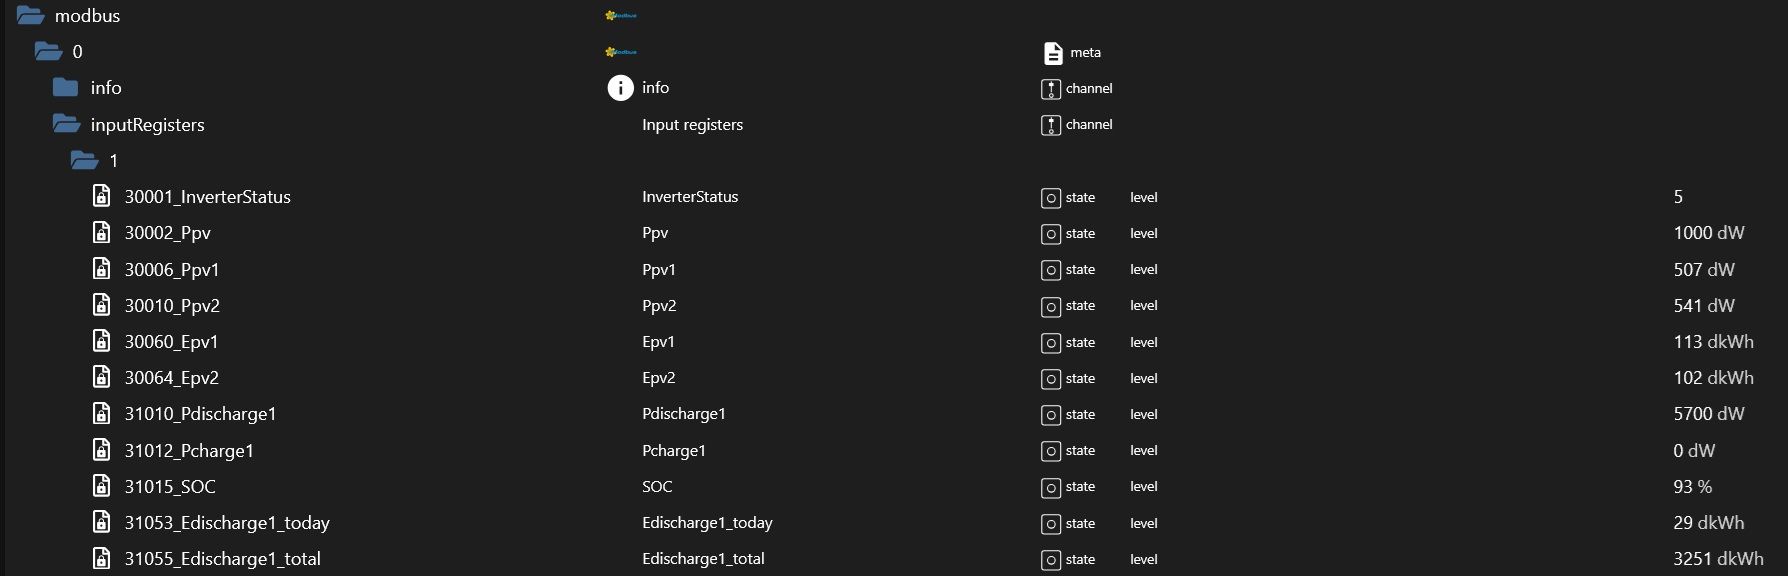Expand the info folder
This screenshot has width=1788, height=576.
(65, 87)
